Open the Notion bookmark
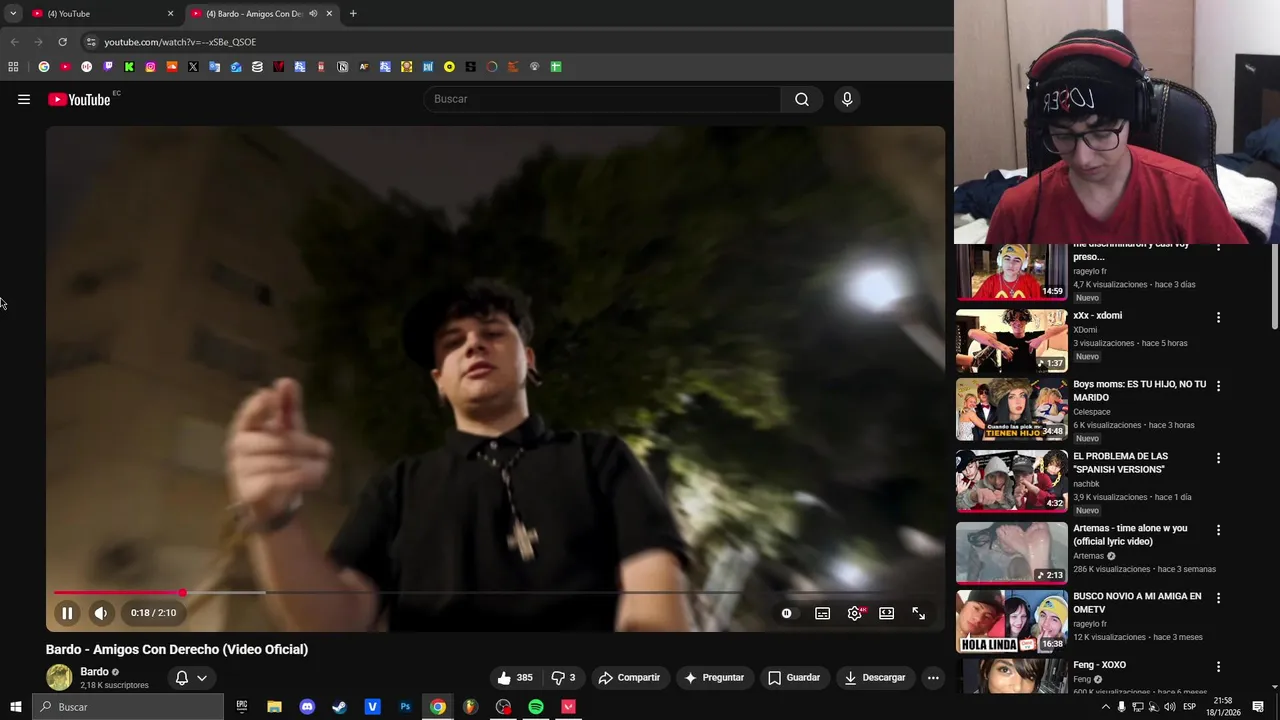This screenshot has width=1280, height=720. [342, 67]
